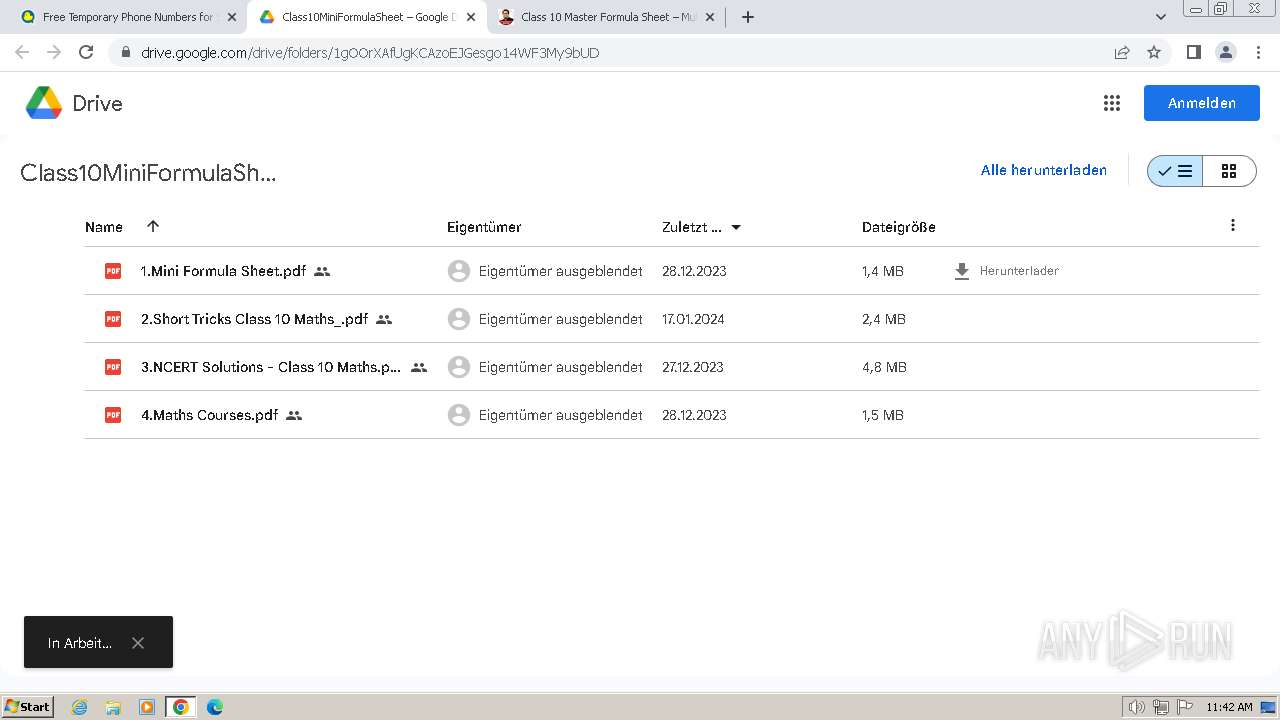The height and width of the screenshot is (720, 1280).
Task: Click shared-people icon next to Short Tricks file
Action: tap(384, 319)
